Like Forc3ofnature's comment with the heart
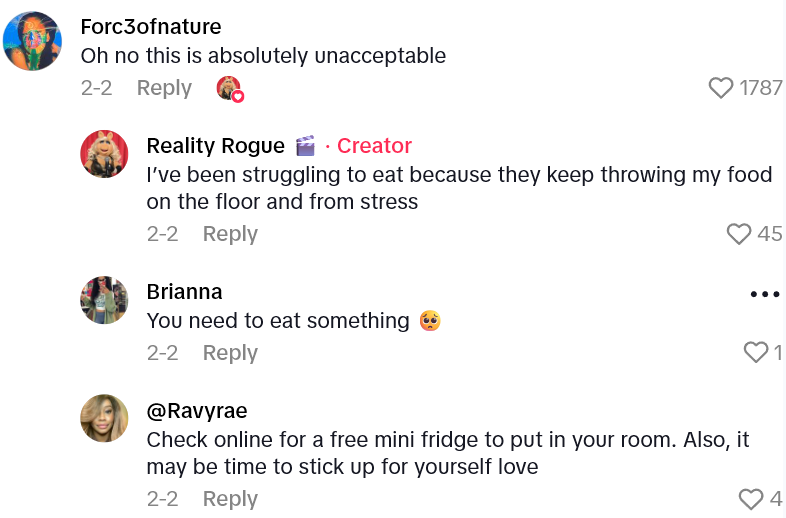The image size is (786, 518). (721, 88)
